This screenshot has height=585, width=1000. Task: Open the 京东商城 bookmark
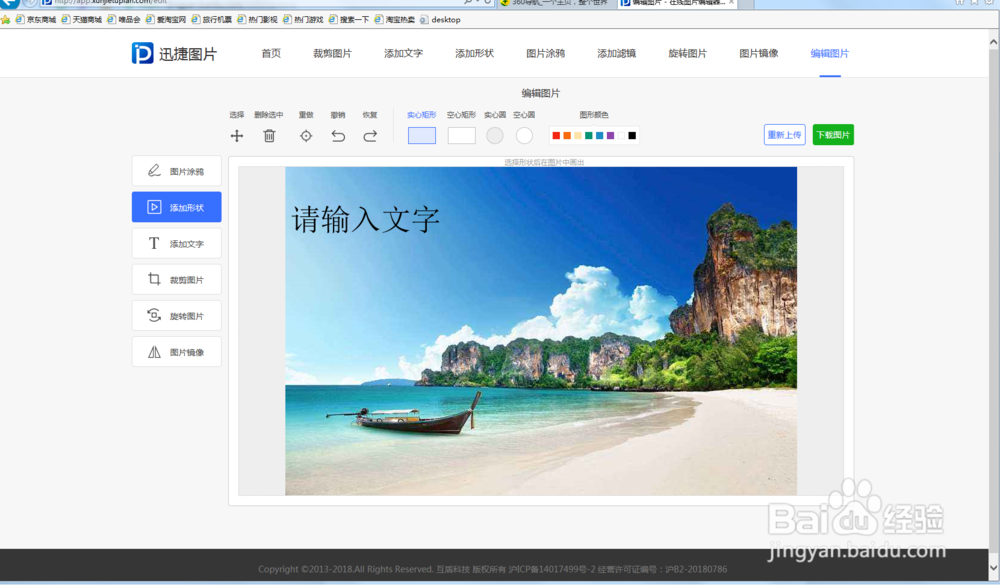(36, 20)
